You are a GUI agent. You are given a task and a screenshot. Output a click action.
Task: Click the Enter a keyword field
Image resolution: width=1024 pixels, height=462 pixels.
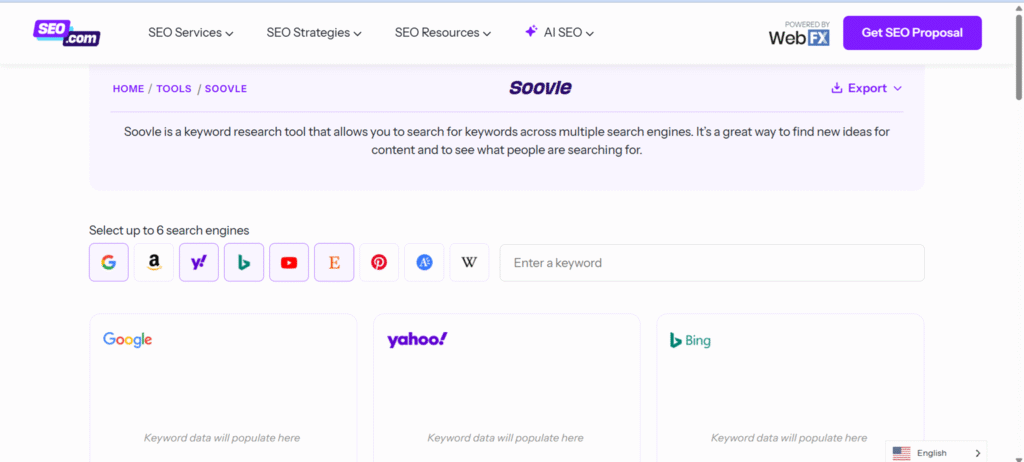click(711, 263)
